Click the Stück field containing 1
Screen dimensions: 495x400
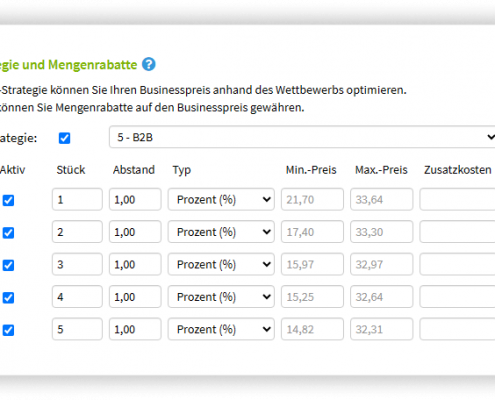(x=77, y=199)
